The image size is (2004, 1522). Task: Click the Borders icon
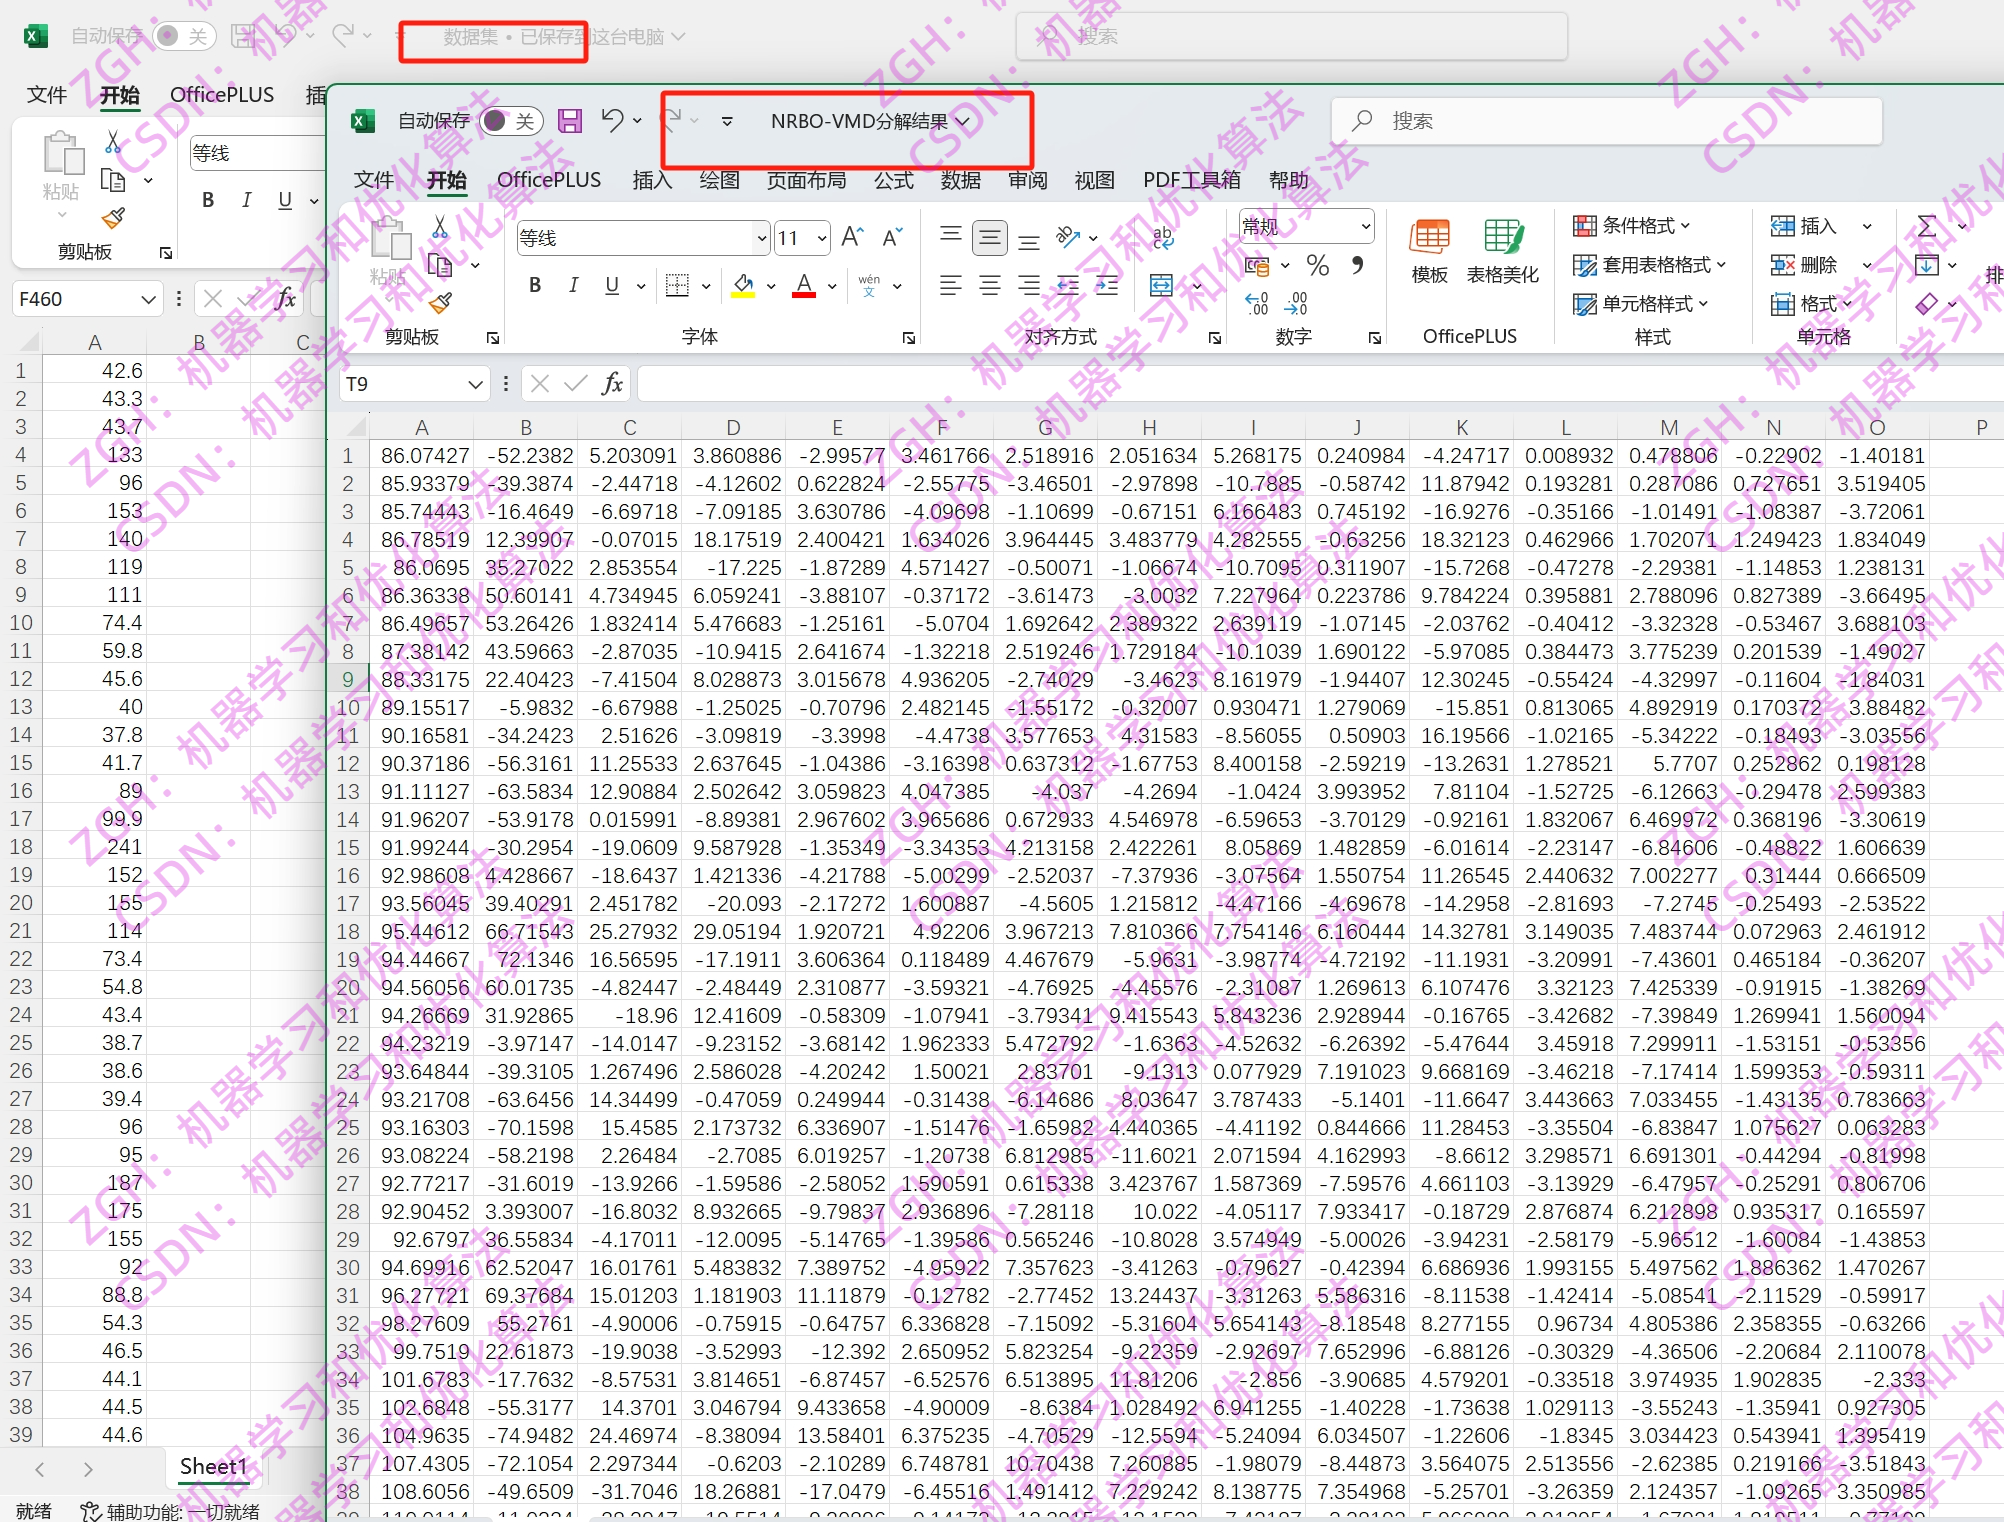click(x=677, y=286)
